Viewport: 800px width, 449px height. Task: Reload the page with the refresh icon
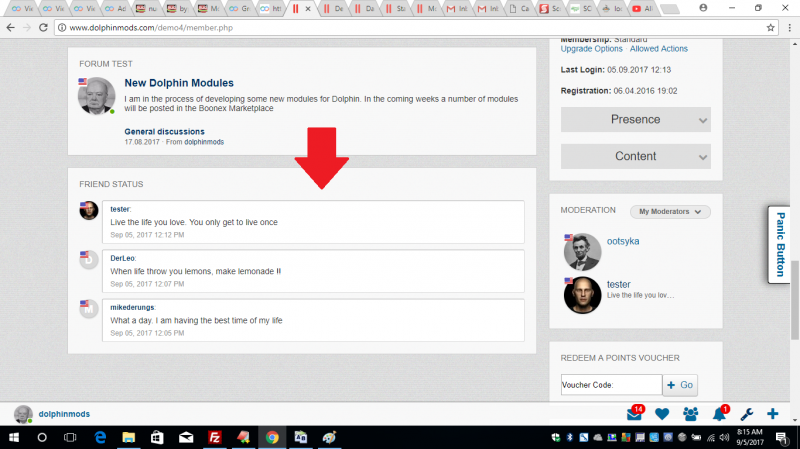[43, 28]
